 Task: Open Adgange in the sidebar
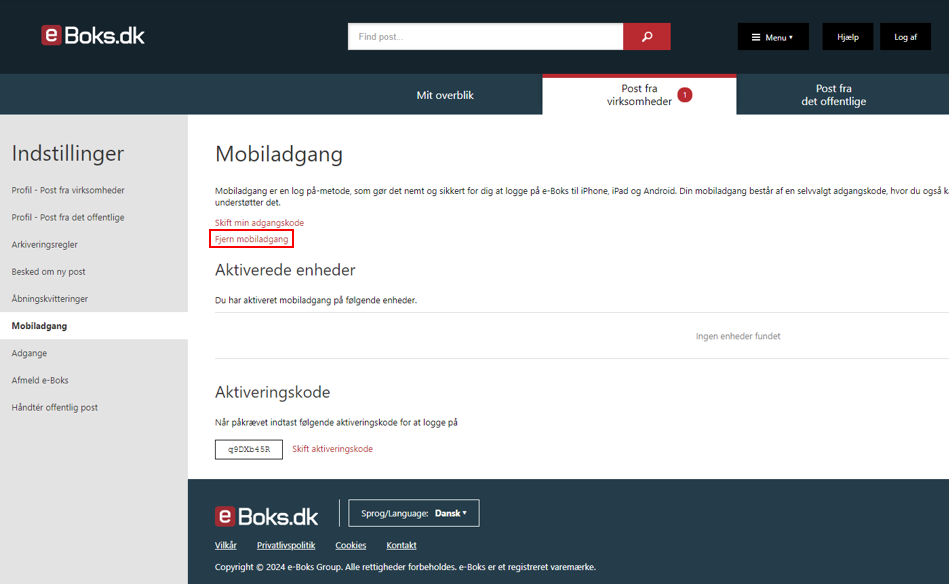pyautogui.click(x=29, y=353)
